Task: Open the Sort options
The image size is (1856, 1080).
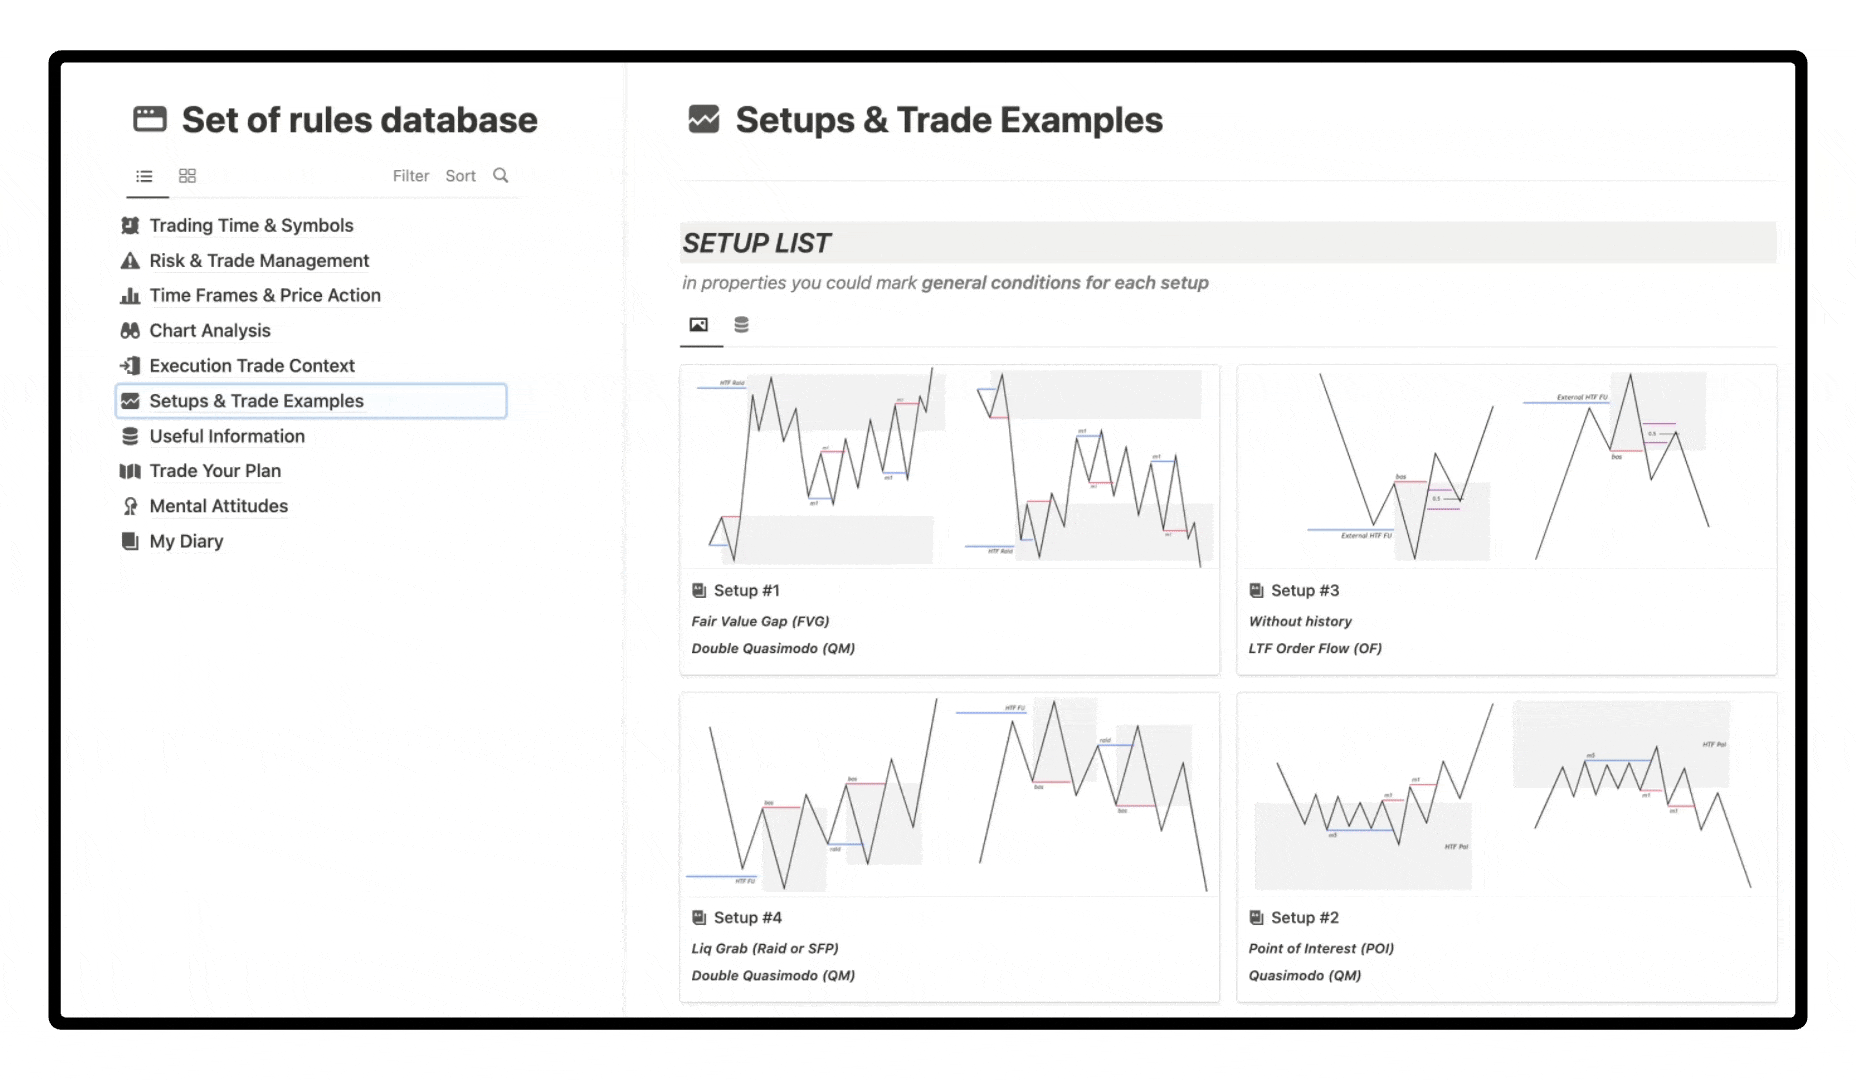Action: click(460, 176)
